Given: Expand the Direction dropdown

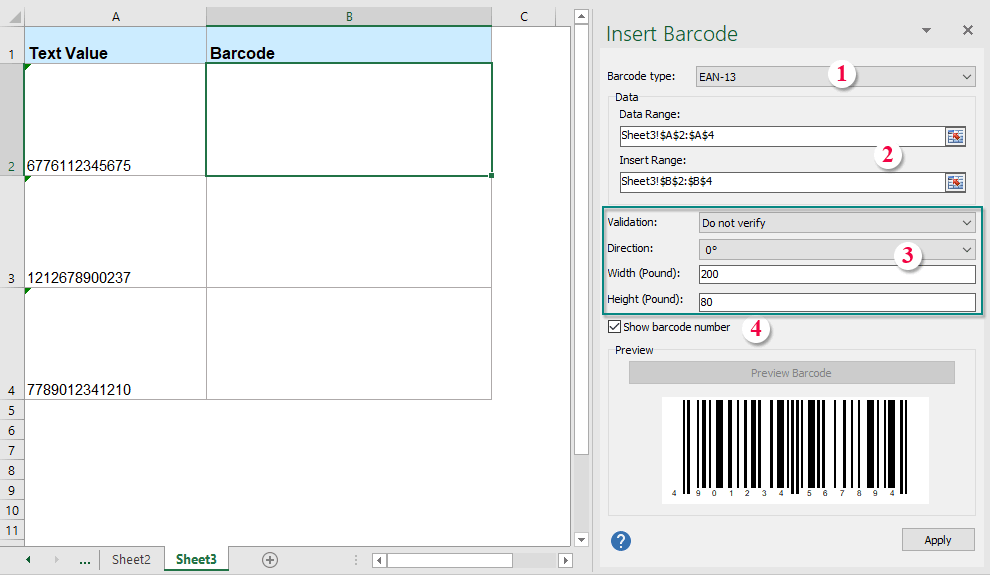Looking at the screenshot, I should pos(965,250).
